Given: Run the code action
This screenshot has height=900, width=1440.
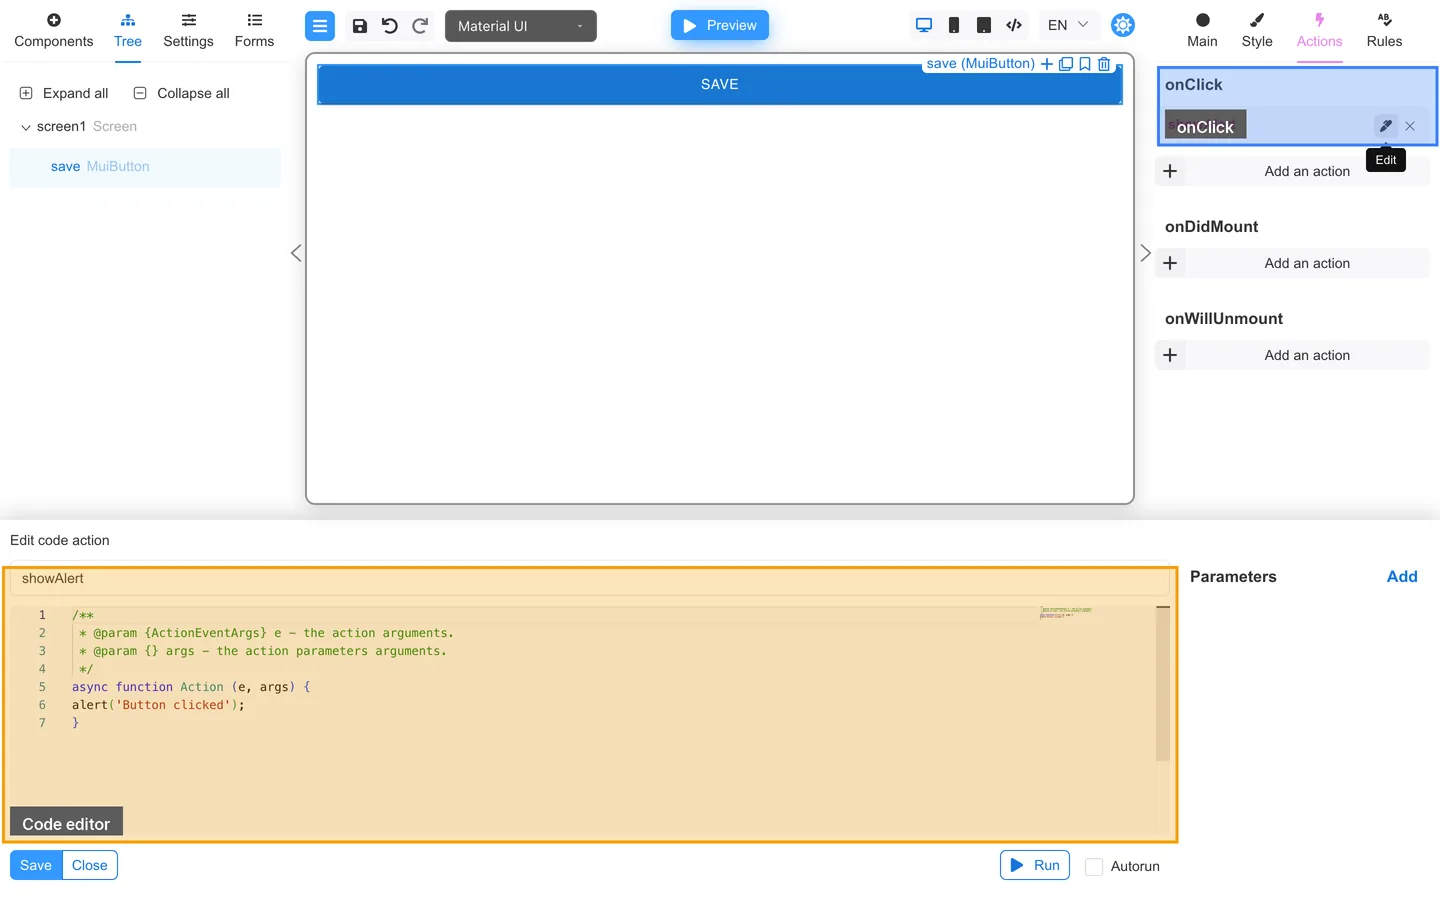Looking at the screenshot, I should point(1035,865).
